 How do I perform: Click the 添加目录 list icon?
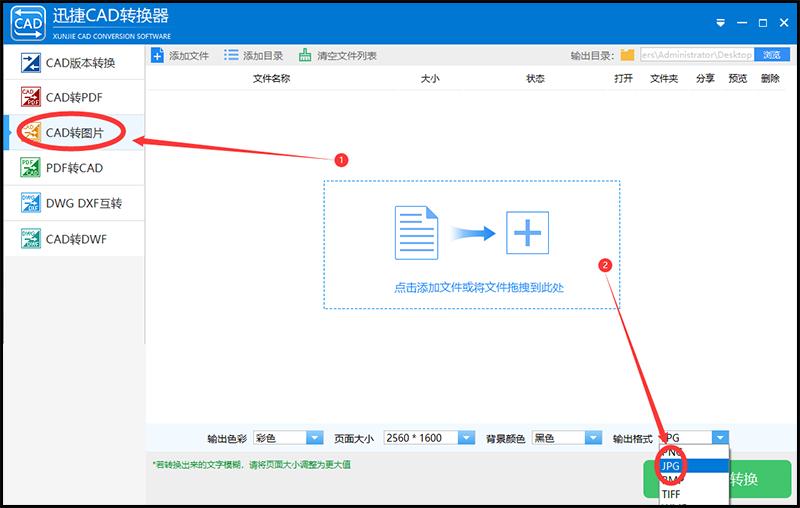(x=231, y=55)
